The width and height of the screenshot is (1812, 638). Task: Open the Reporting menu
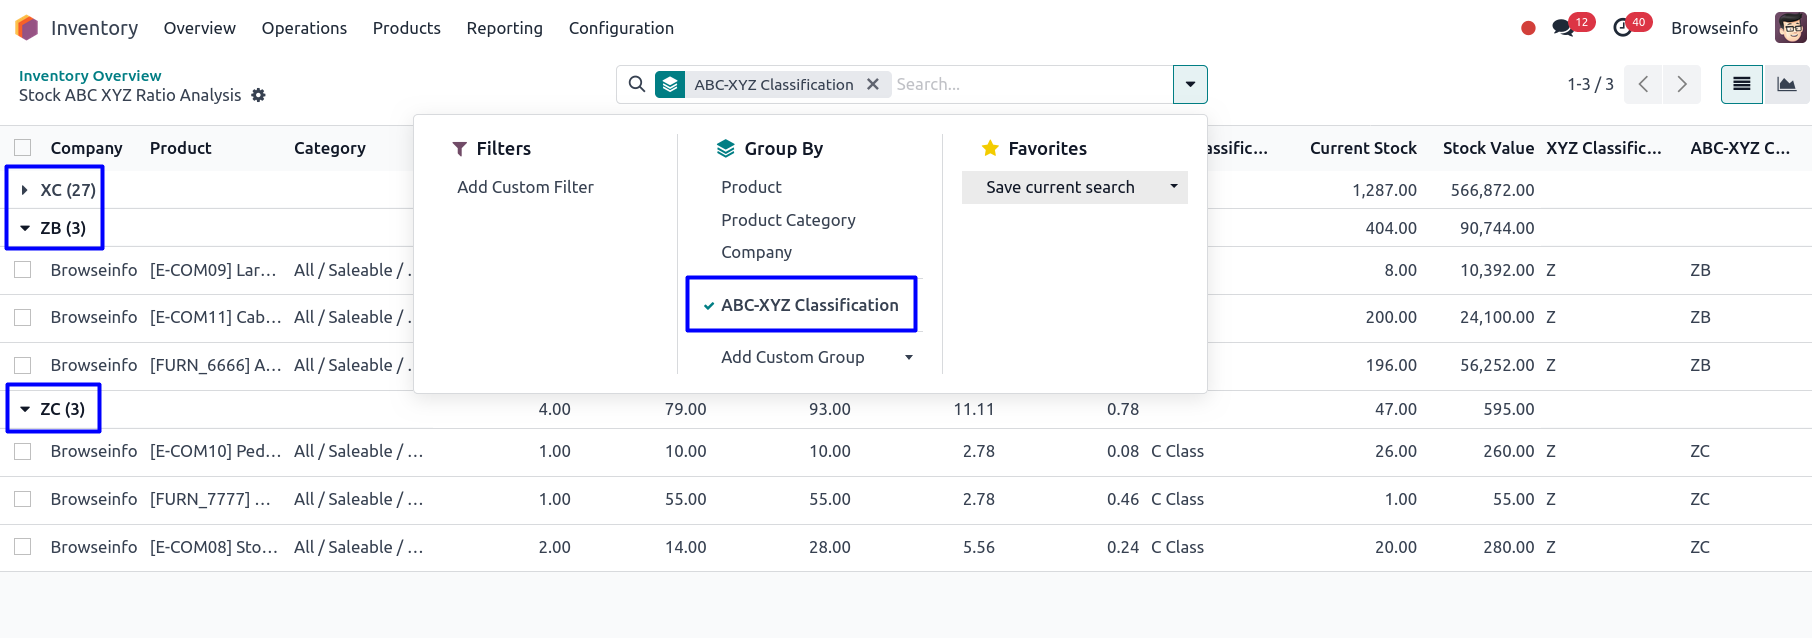click(x=504, y=28)
